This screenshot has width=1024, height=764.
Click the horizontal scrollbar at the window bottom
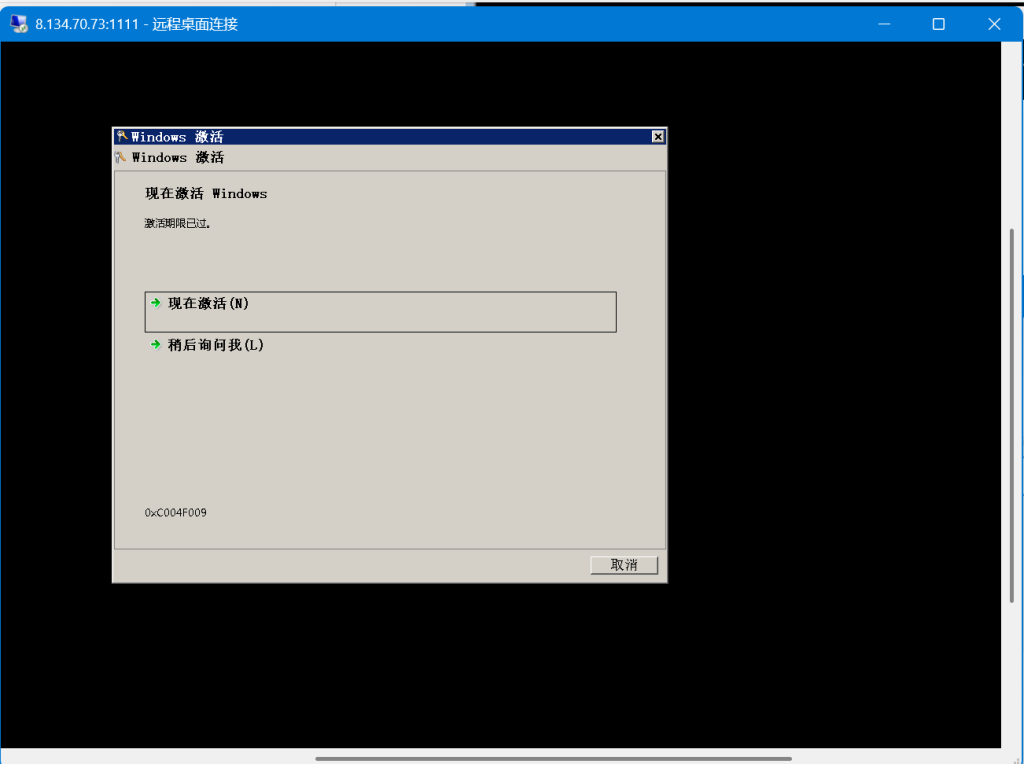click(x=552, y=759)
